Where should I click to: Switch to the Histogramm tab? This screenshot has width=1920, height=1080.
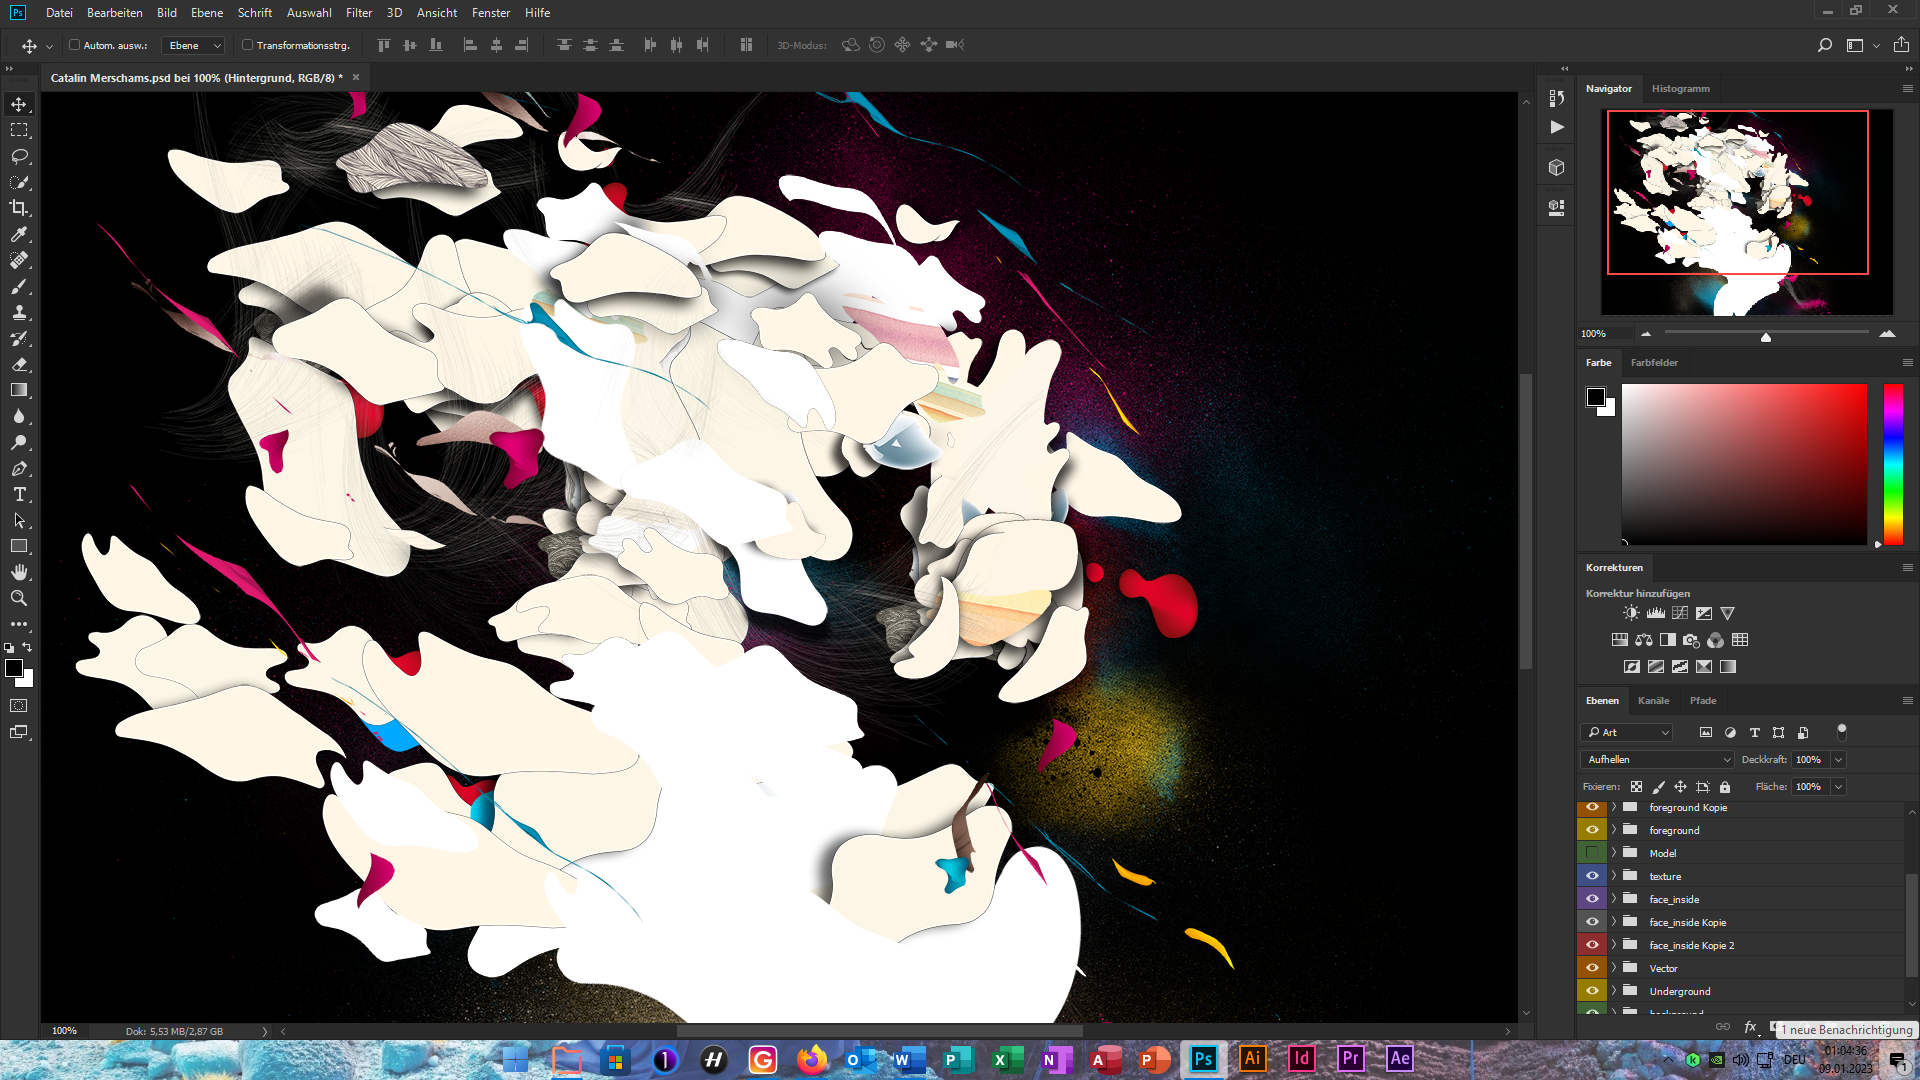pyautogui.click(x=1680, y=89)
